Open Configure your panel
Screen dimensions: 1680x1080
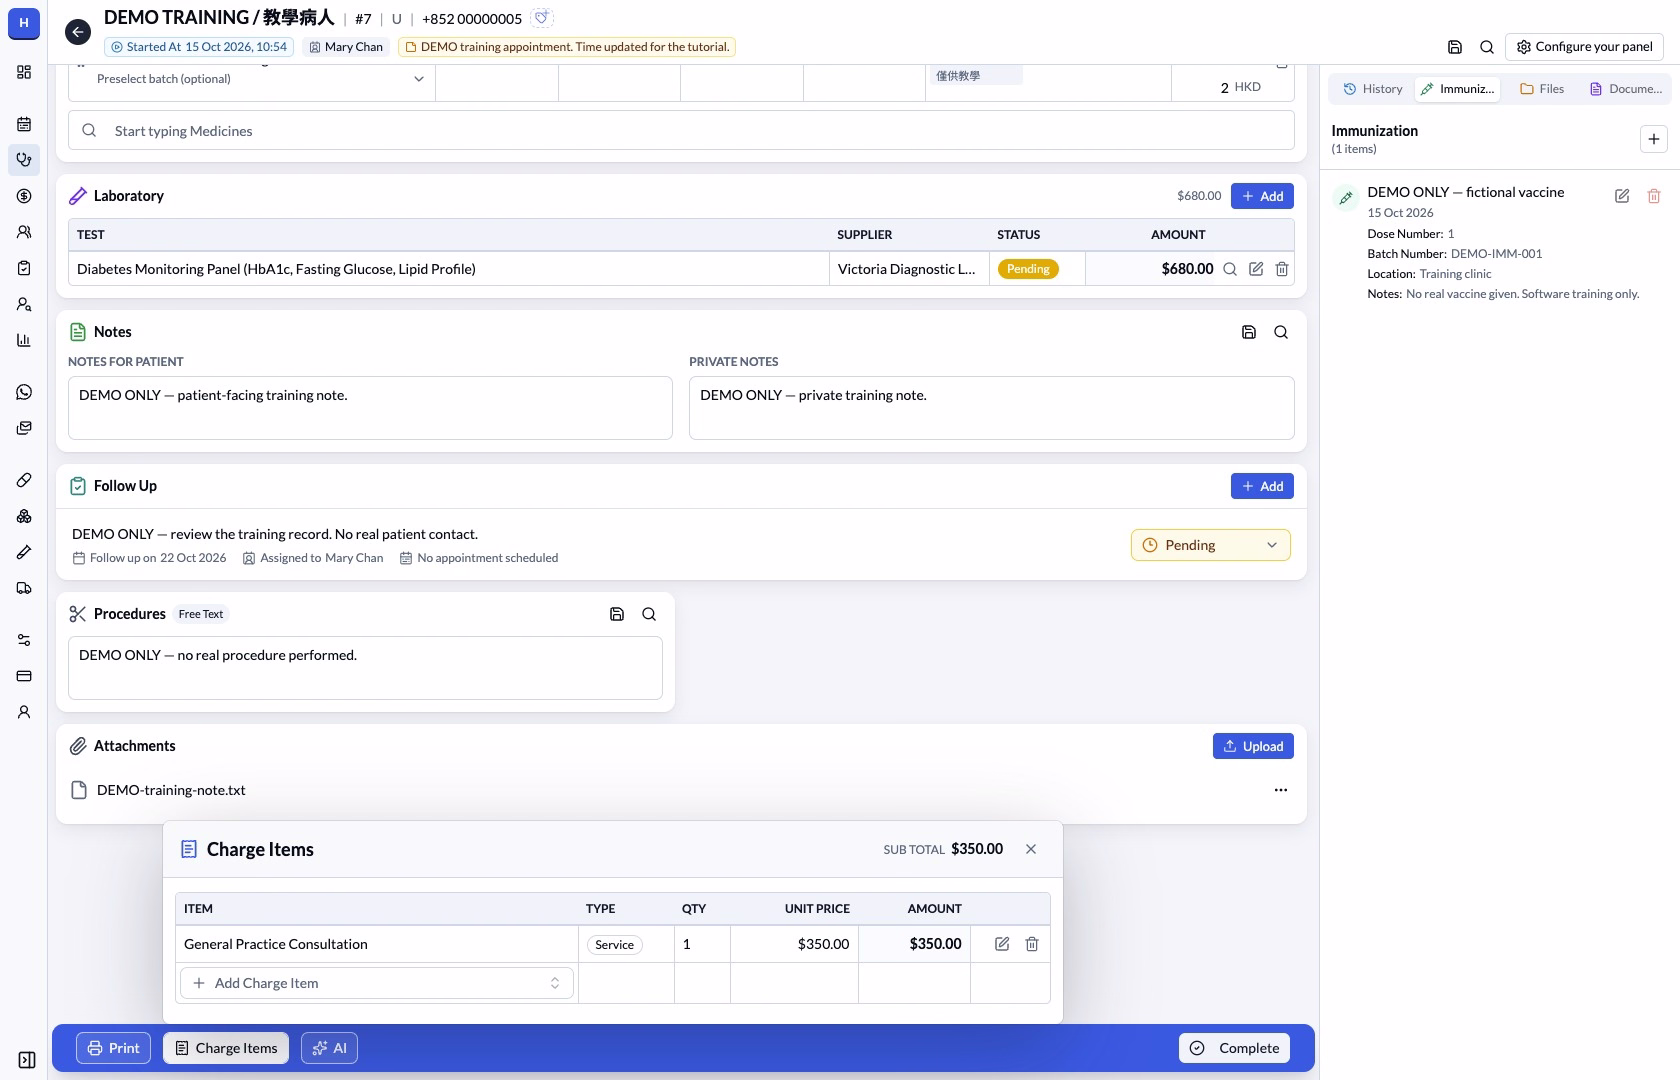[x=1584, y=47]
